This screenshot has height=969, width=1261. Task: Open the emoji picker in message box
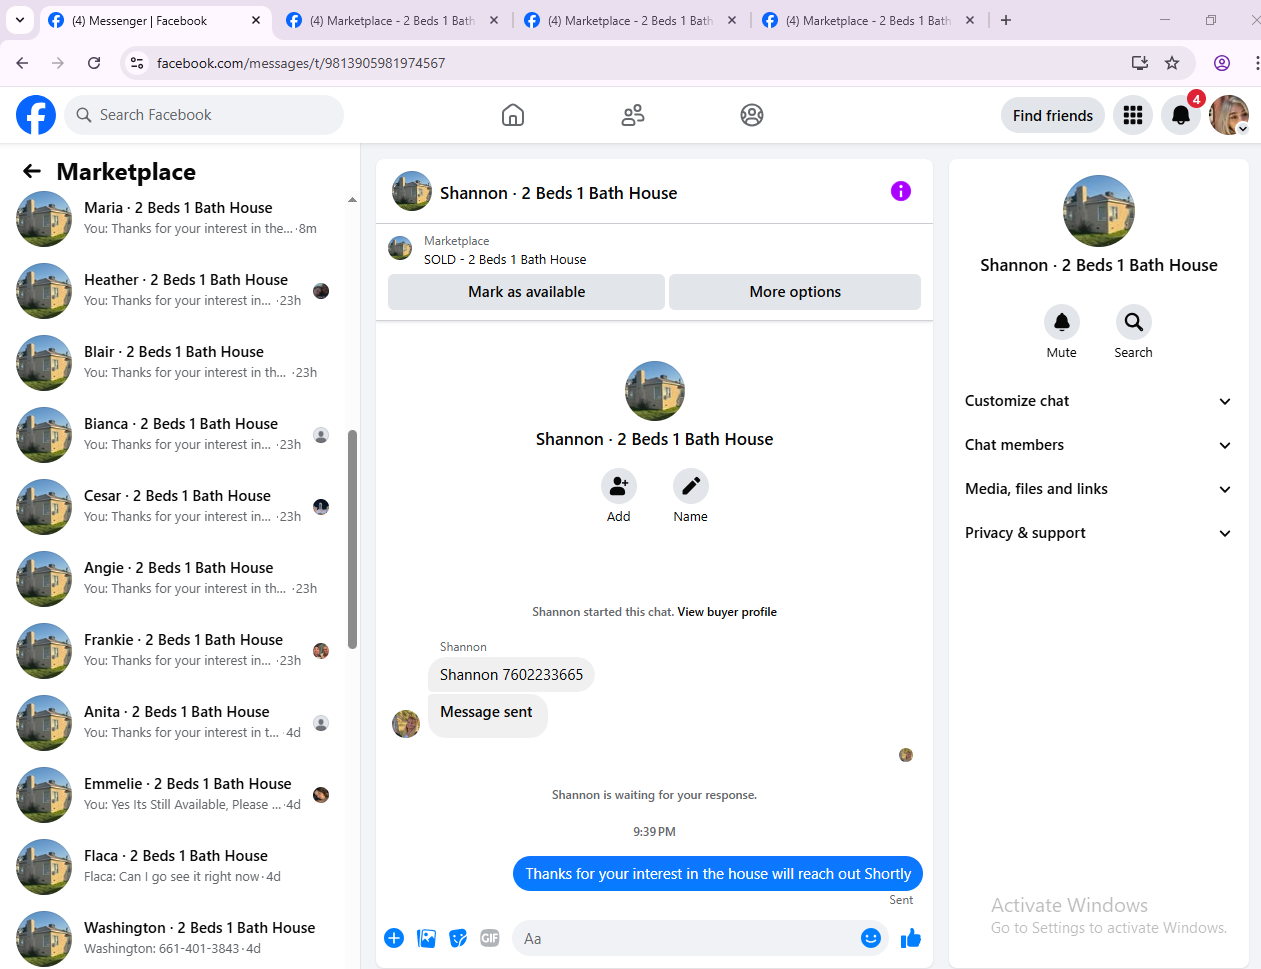click(x=871, y=938)
